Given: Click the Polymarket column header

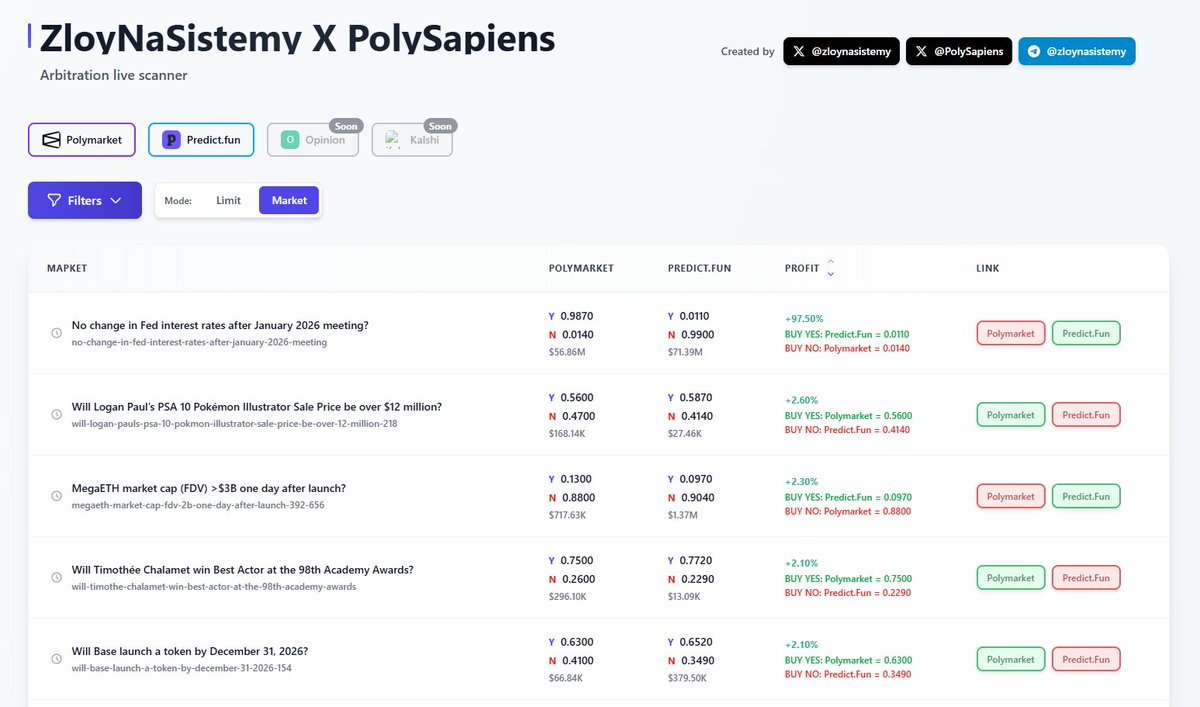Looking at the screenshot, I should [x=581, y=268].
